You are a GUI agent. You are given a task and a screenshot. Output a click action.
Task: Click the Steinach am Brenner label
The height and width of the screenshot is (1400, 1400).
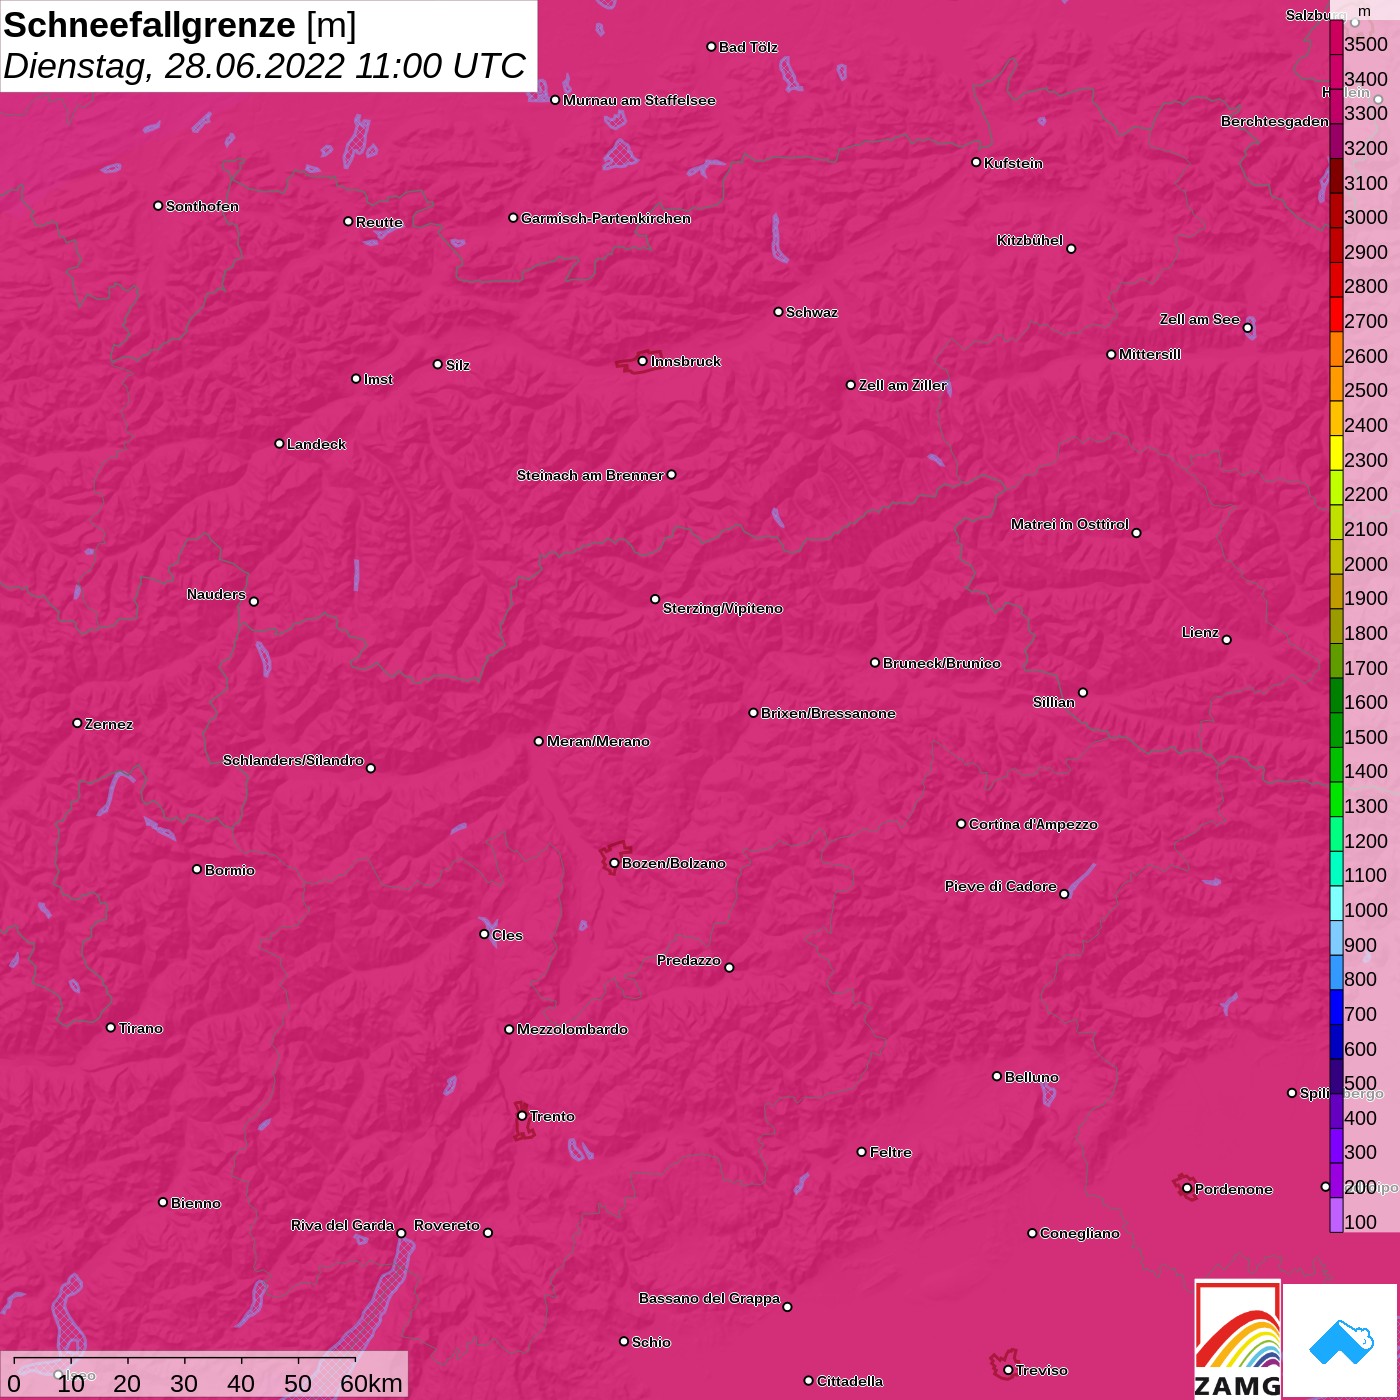click(590, 475)
